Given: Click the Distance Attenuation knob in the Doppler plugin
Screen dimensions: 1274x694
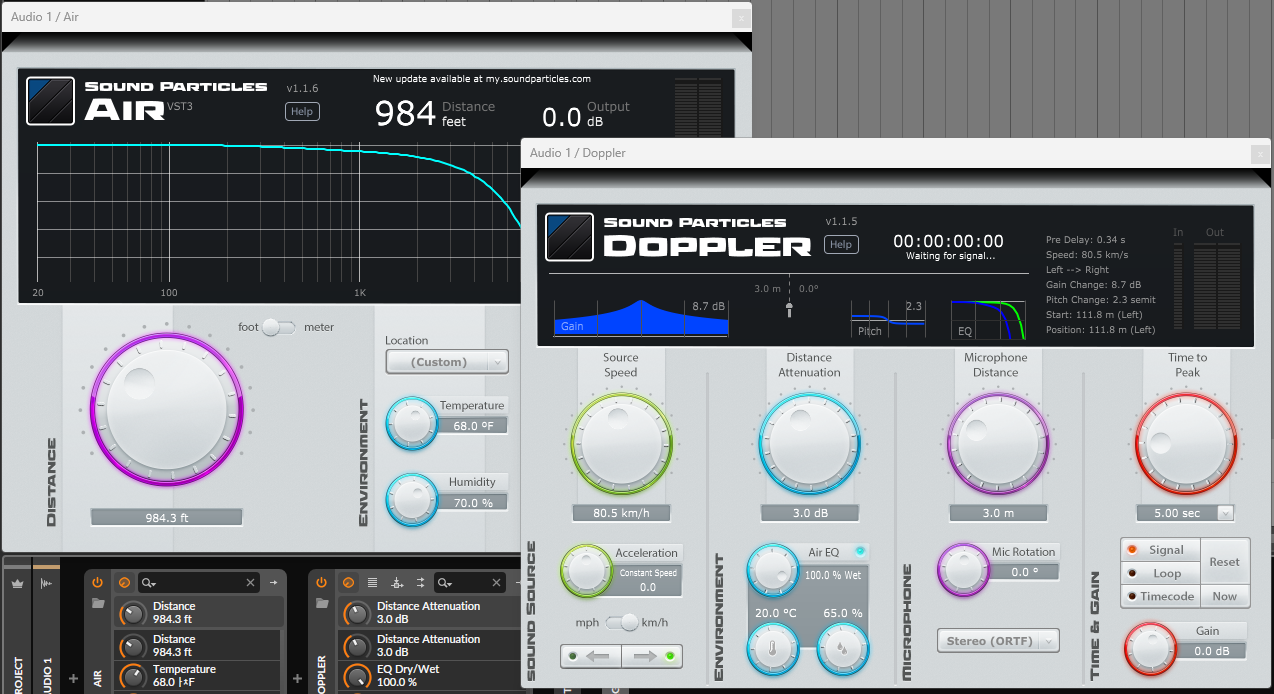Looking at the screenshot, I should [809, 442].
